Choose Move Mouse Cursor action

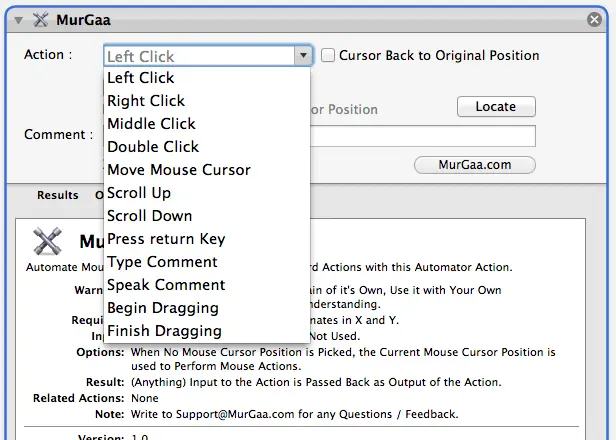[179, 170]
